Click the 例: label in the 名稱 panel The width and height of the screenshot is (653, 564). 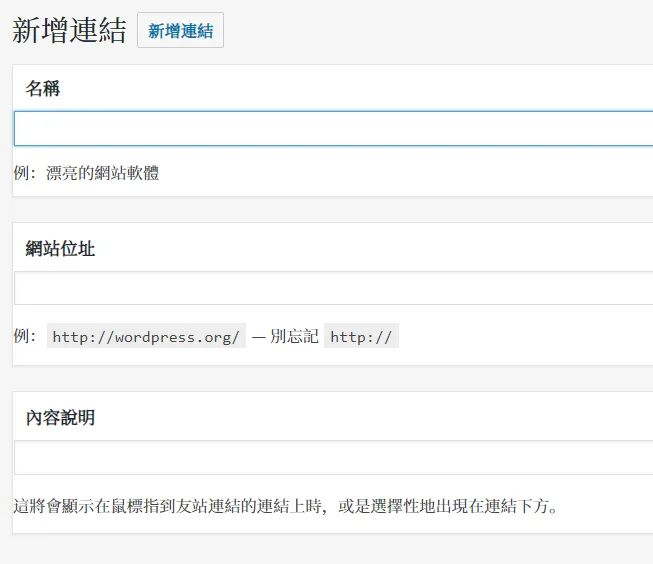coord(26,174)
